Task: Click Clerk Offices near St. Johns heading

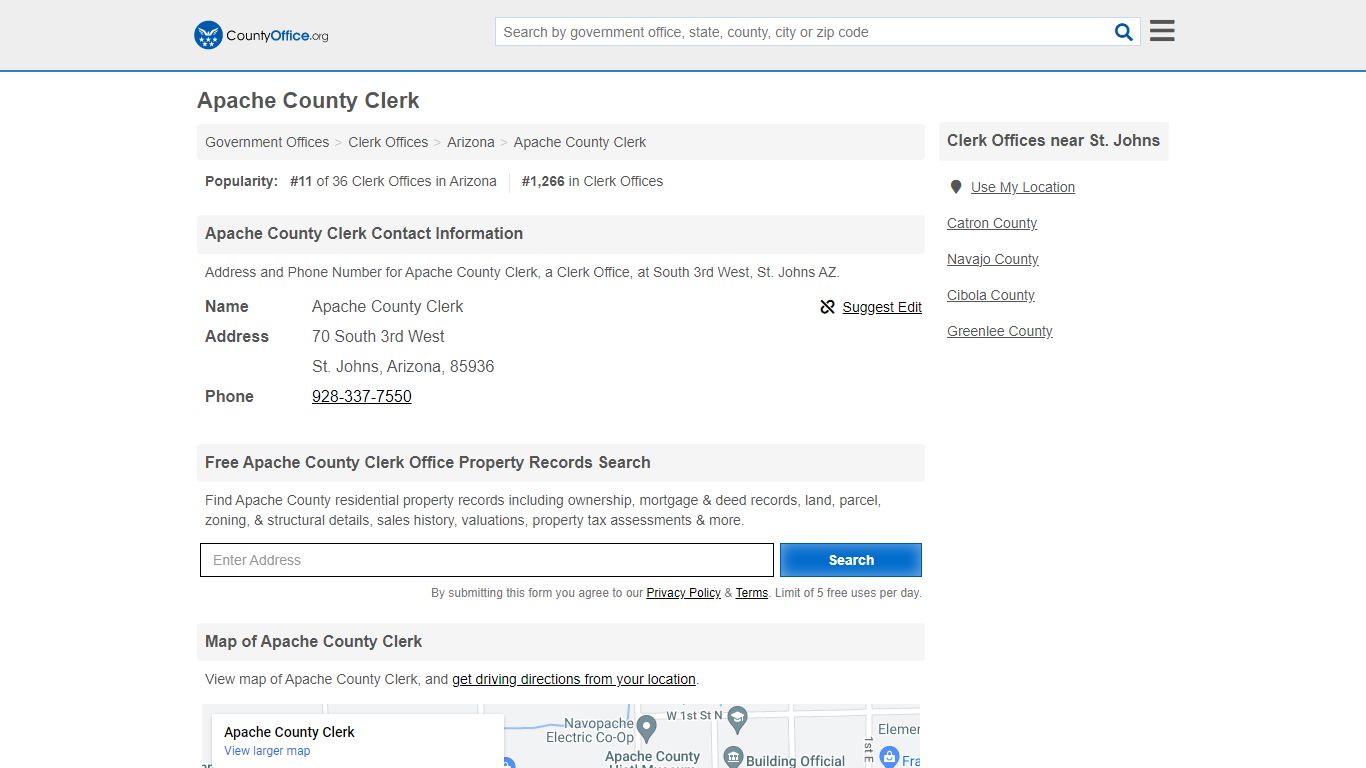Action: pos(1053,140)
